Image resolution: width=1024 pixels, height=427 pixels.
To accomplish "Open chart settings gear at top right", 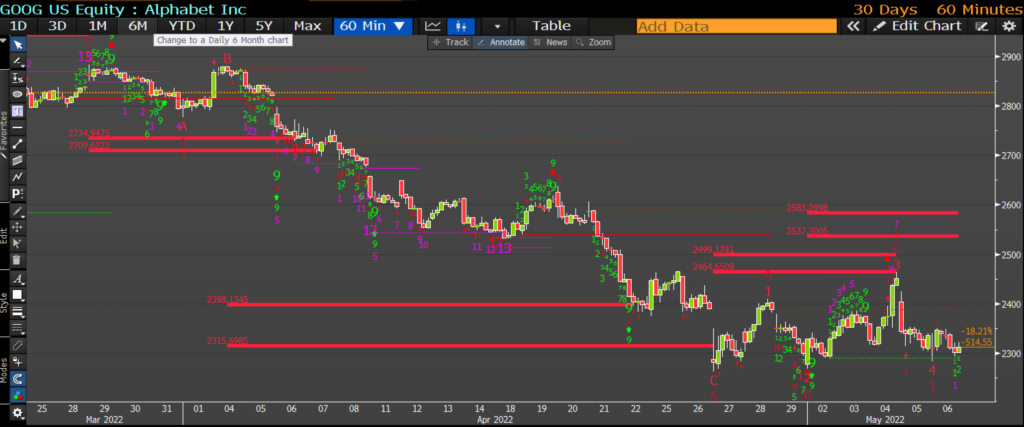I will tap(1009, 26).
